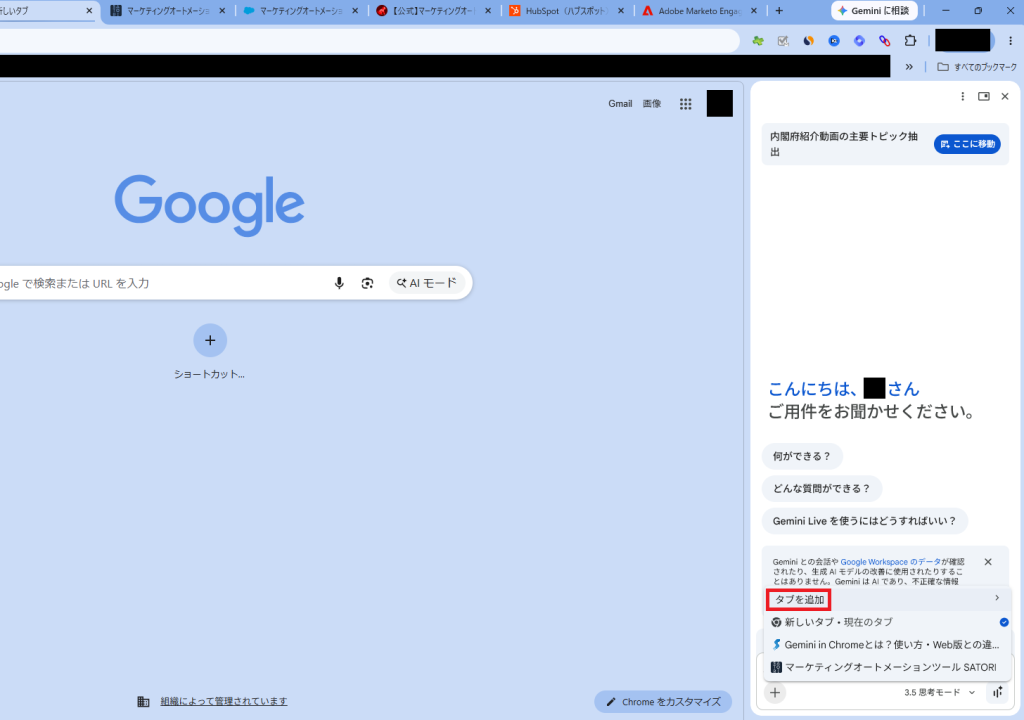This screenshot has height=720, width=1024.
Task: Click the Google logo
Action: [x=210, y=205]
